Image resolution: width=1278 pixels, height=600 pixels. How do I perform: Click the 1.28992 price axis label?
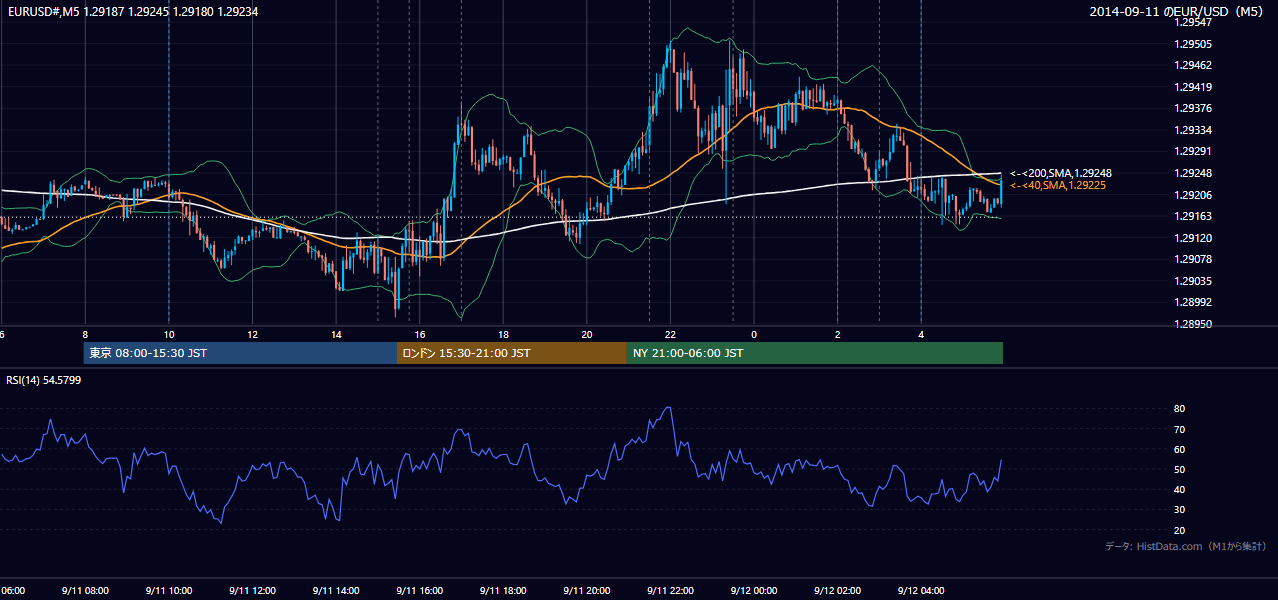click(x=1194, y=302)
